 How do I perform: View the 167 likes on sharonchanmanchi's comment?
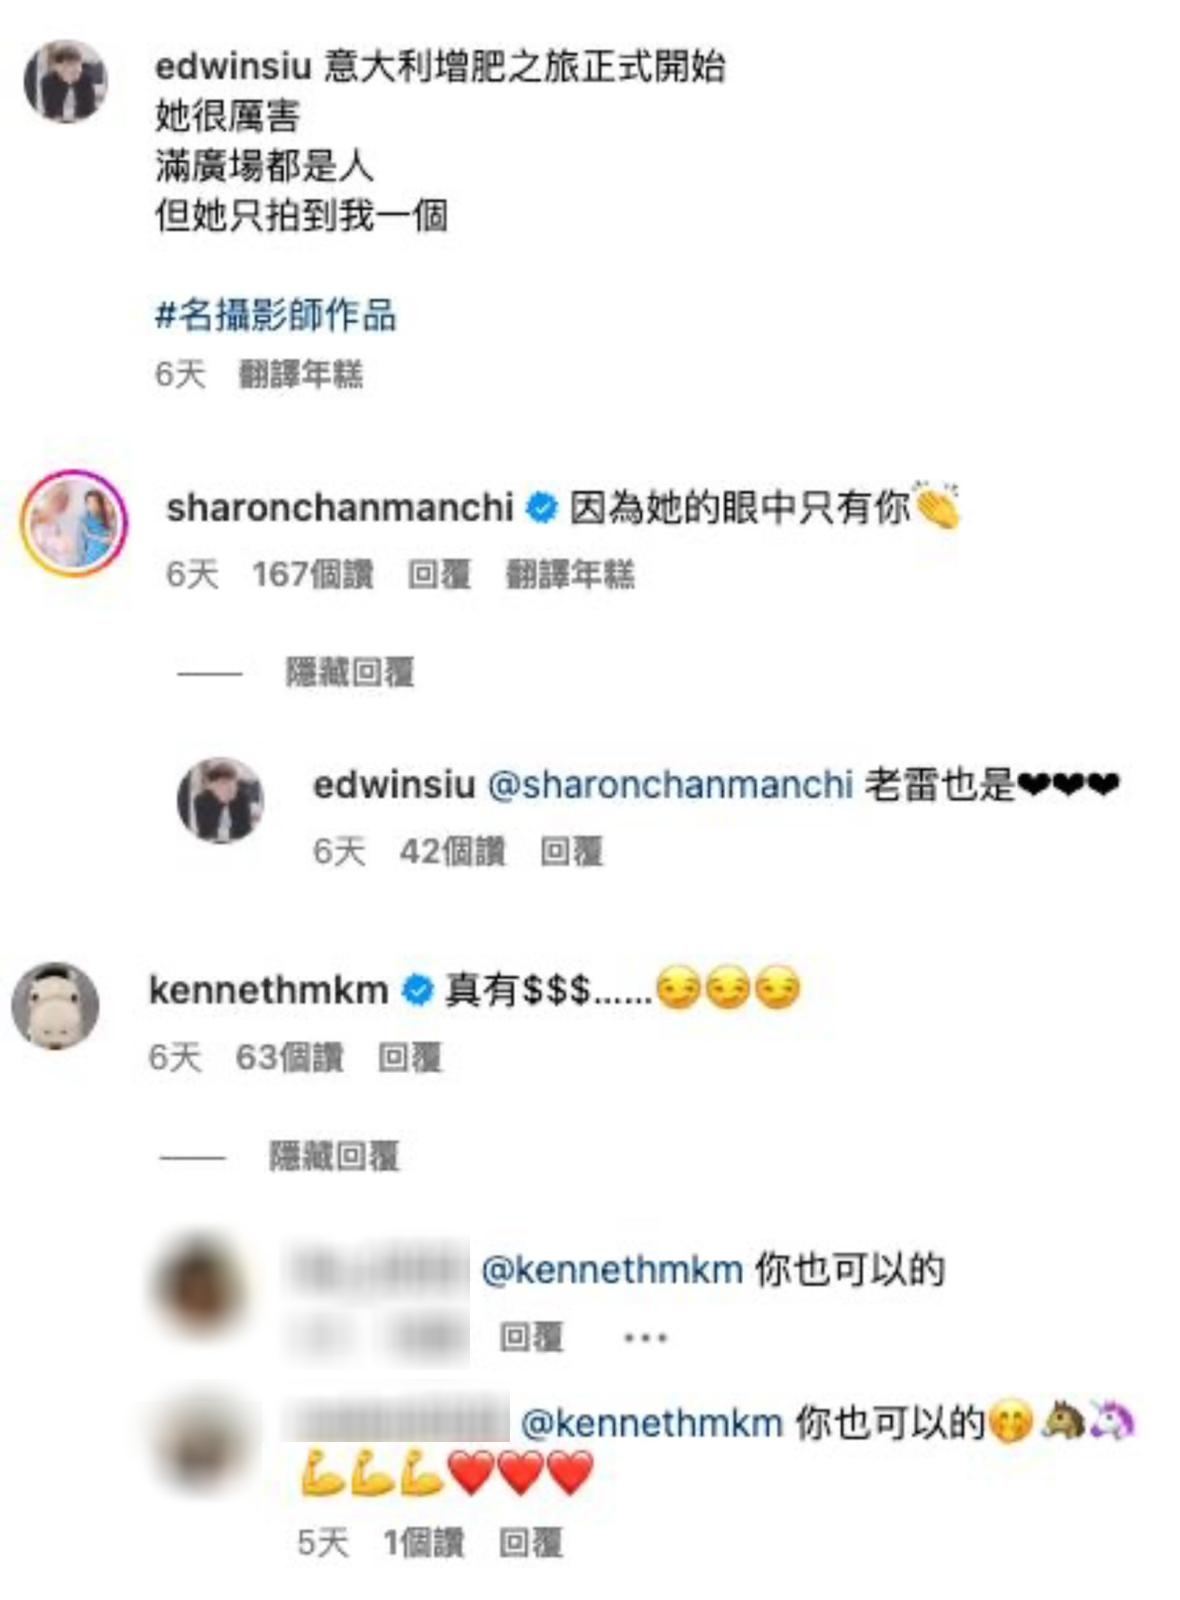click(x=312, y=574)
